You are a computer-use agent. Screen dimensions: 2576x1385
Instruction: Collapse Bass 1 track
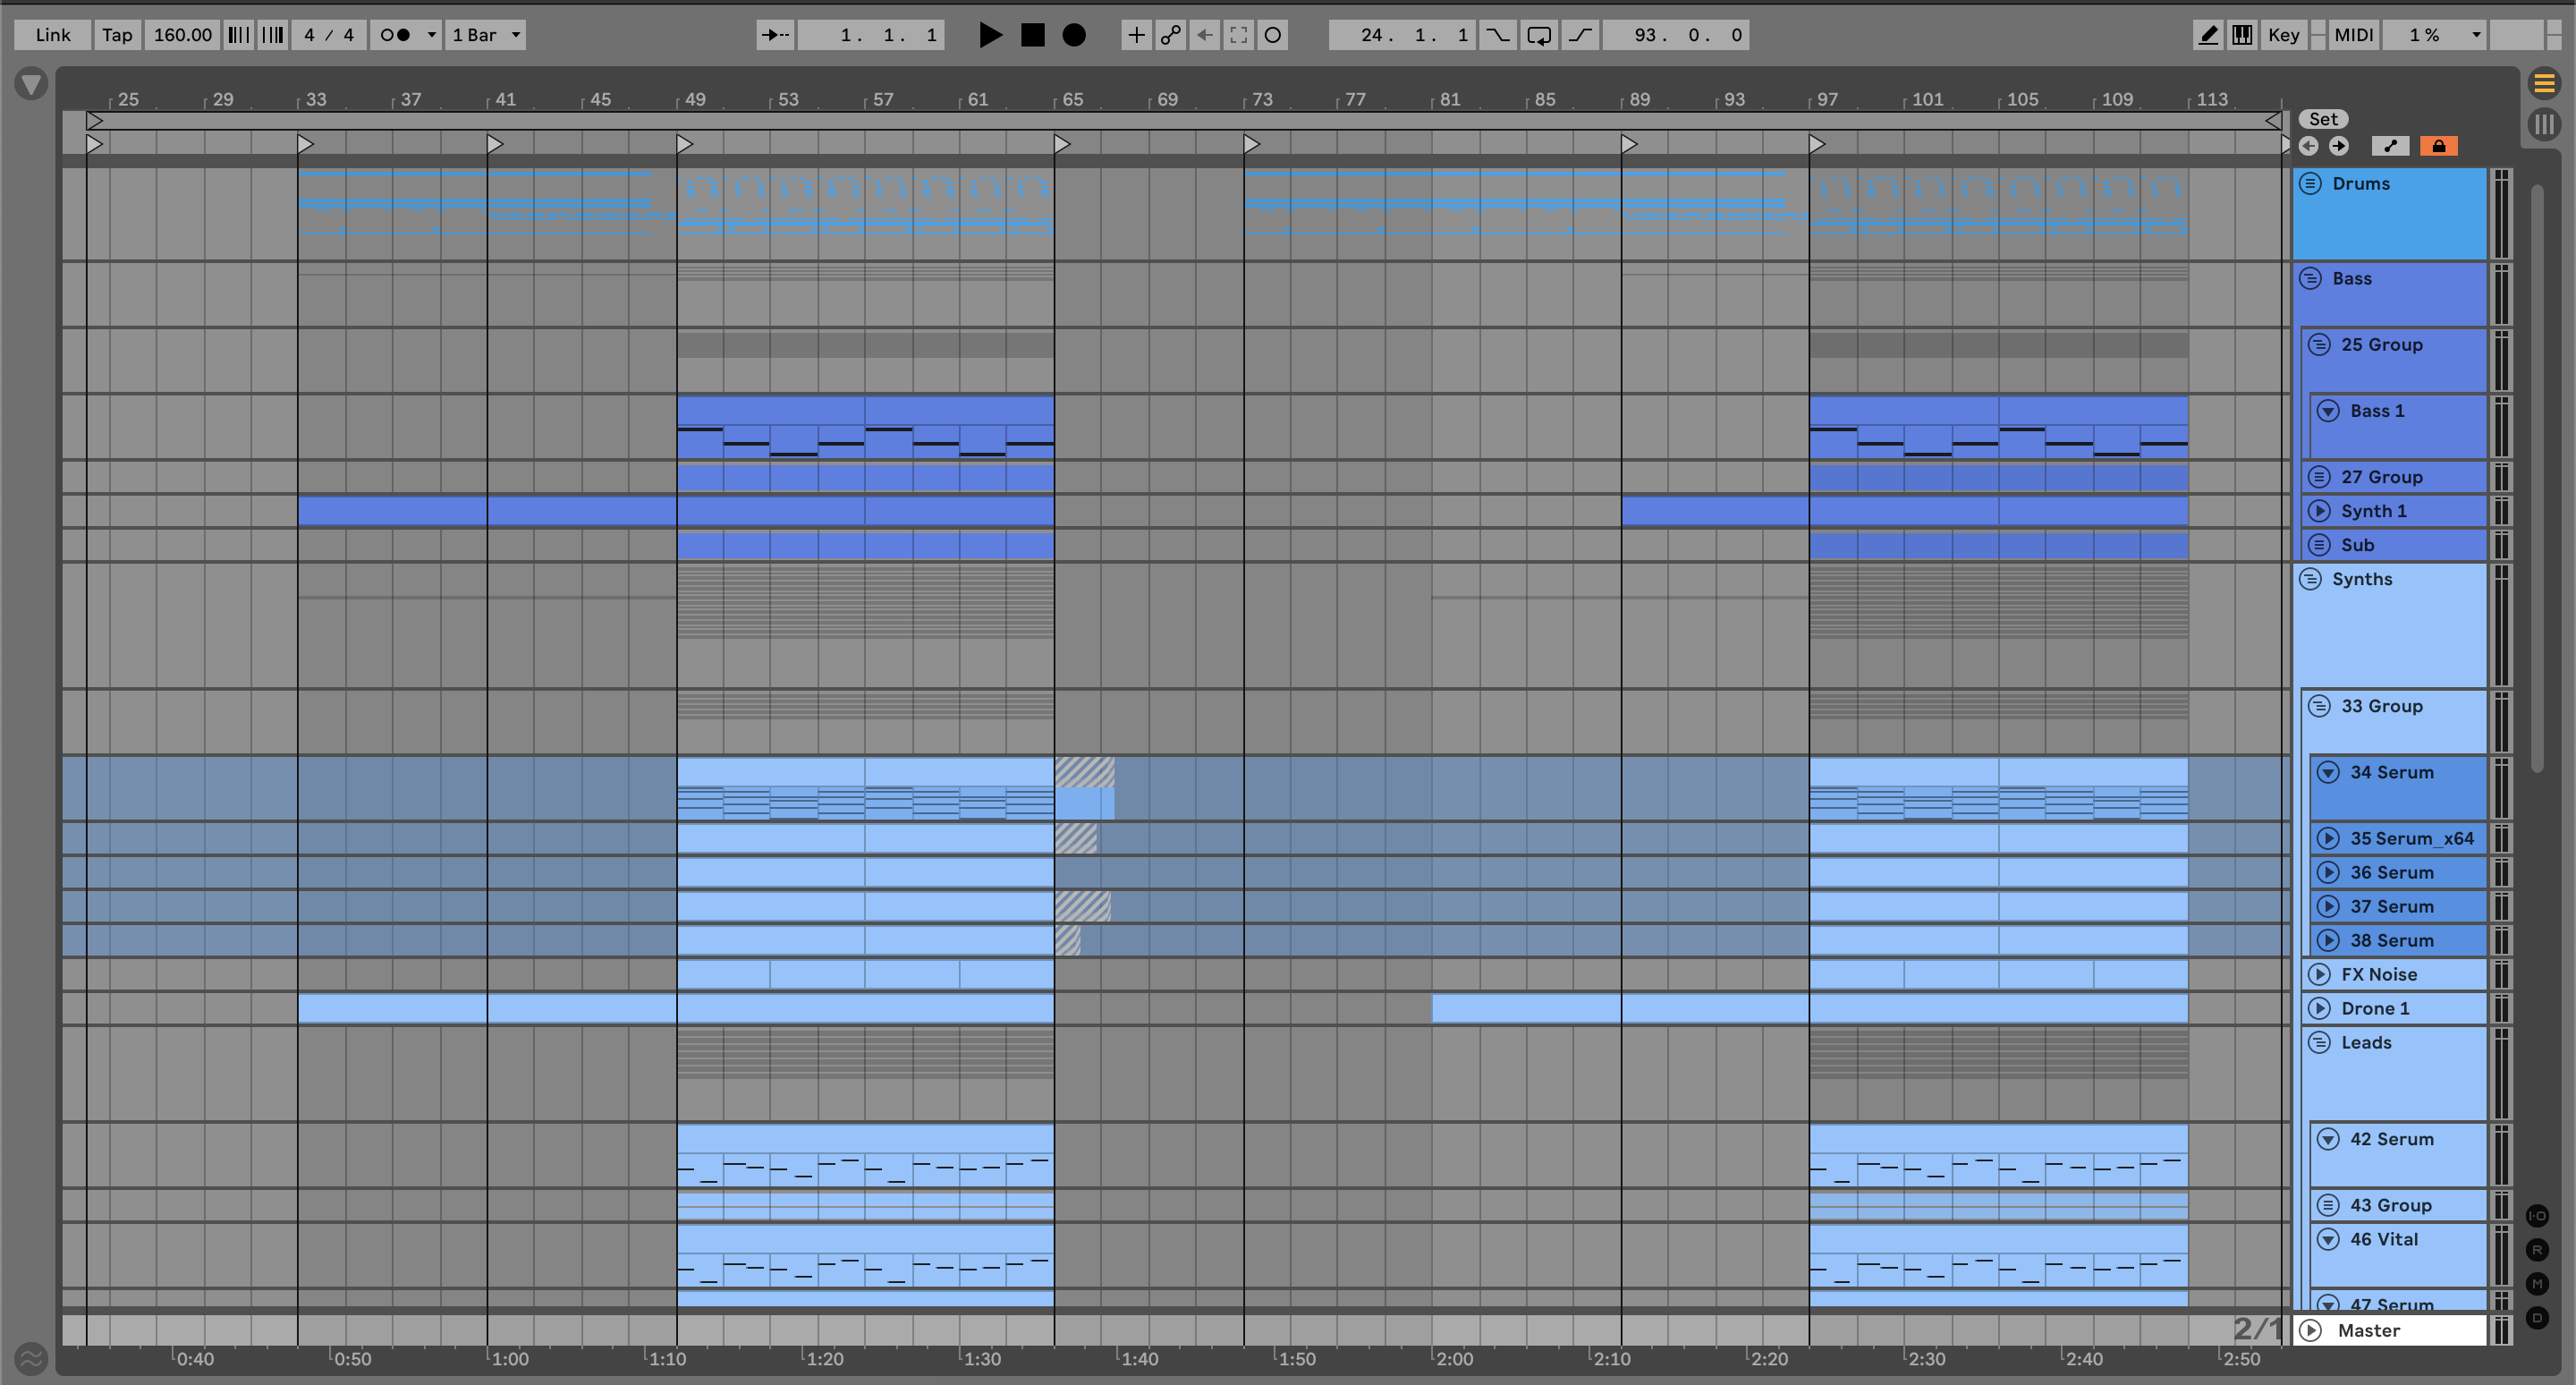pyautogui.click(x=2328, y=411)
